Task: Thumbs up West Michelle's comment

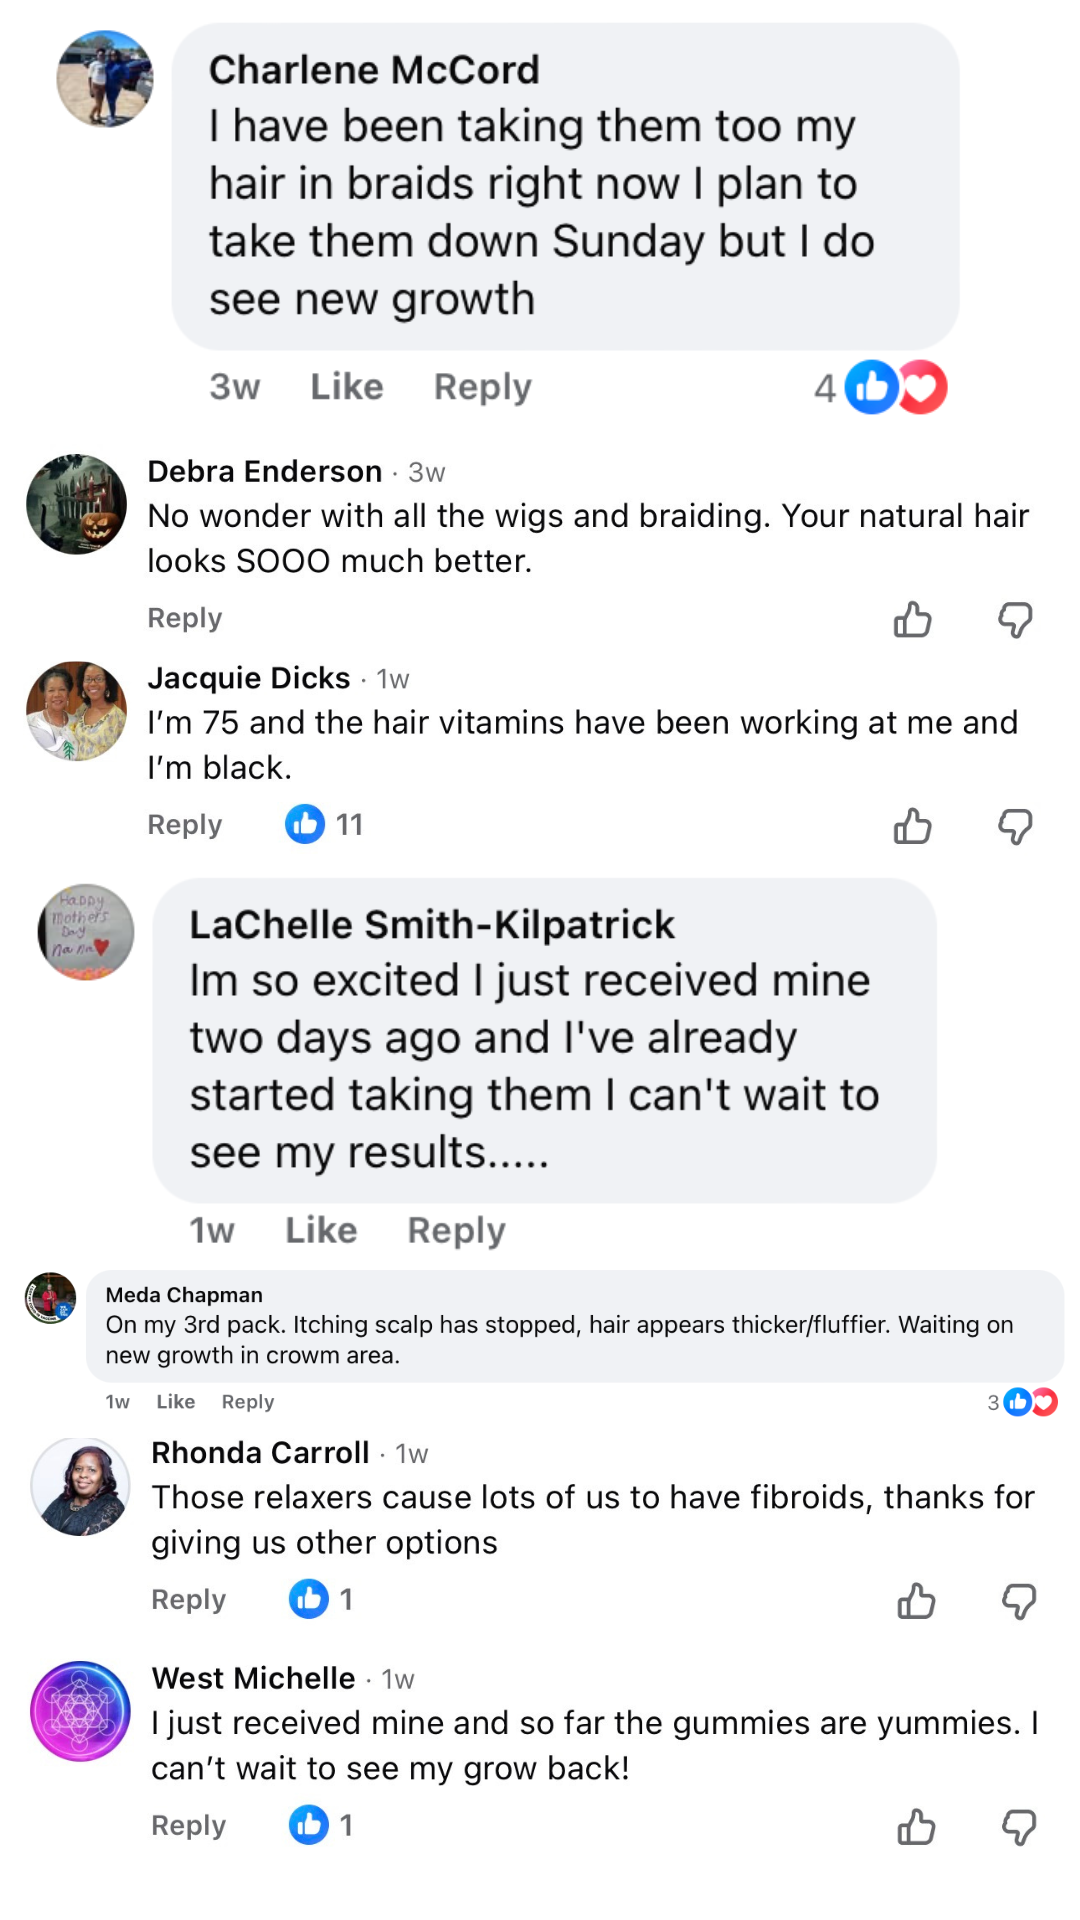Action: pyautogui.click(x=916, y=1827)
